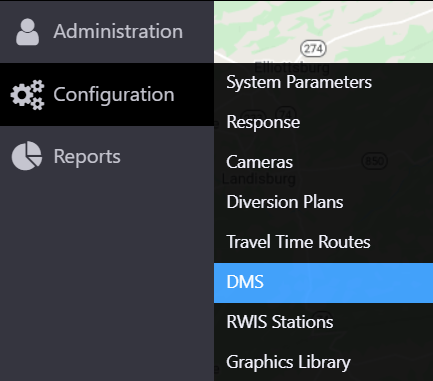Click the route 850 shield behind the menu
The width and height of the screenshot is (433, 381).
[x=374, y=161]
